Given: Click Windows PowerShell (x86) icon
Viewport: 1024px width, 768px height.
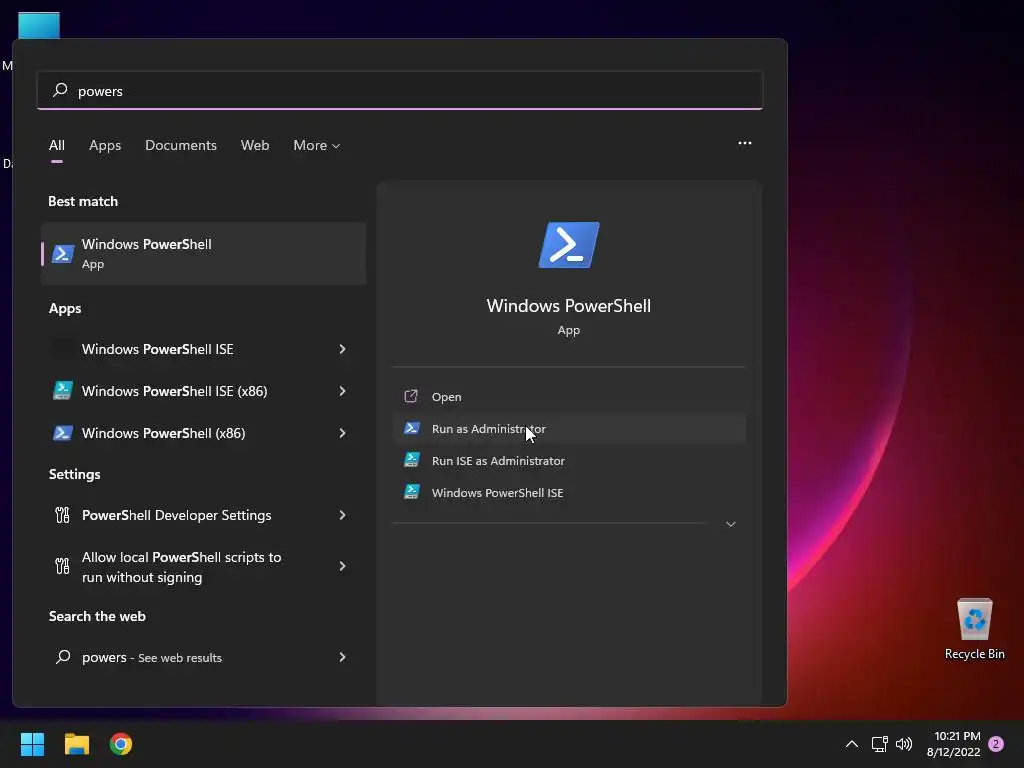Looking at the screenshot, I should [x=63, y=433].
